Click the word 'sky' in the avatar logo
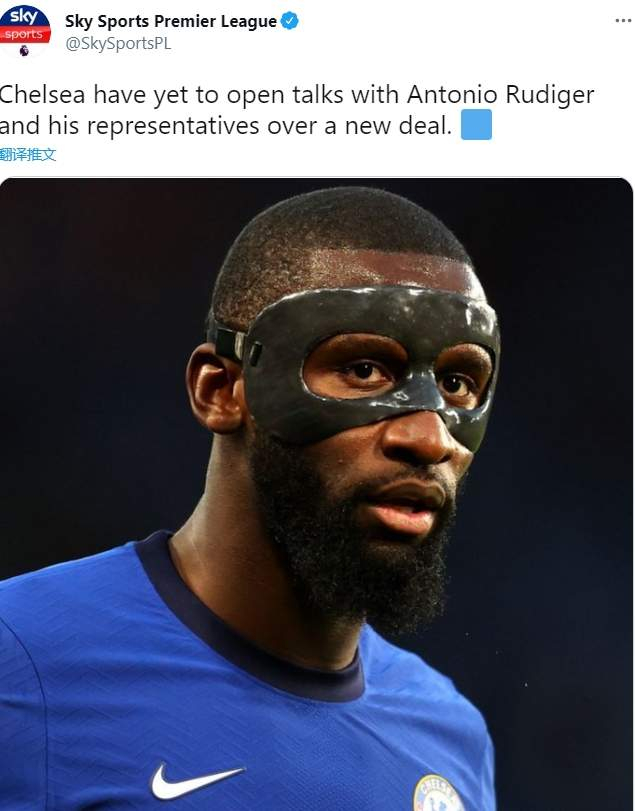 point(23,17)
